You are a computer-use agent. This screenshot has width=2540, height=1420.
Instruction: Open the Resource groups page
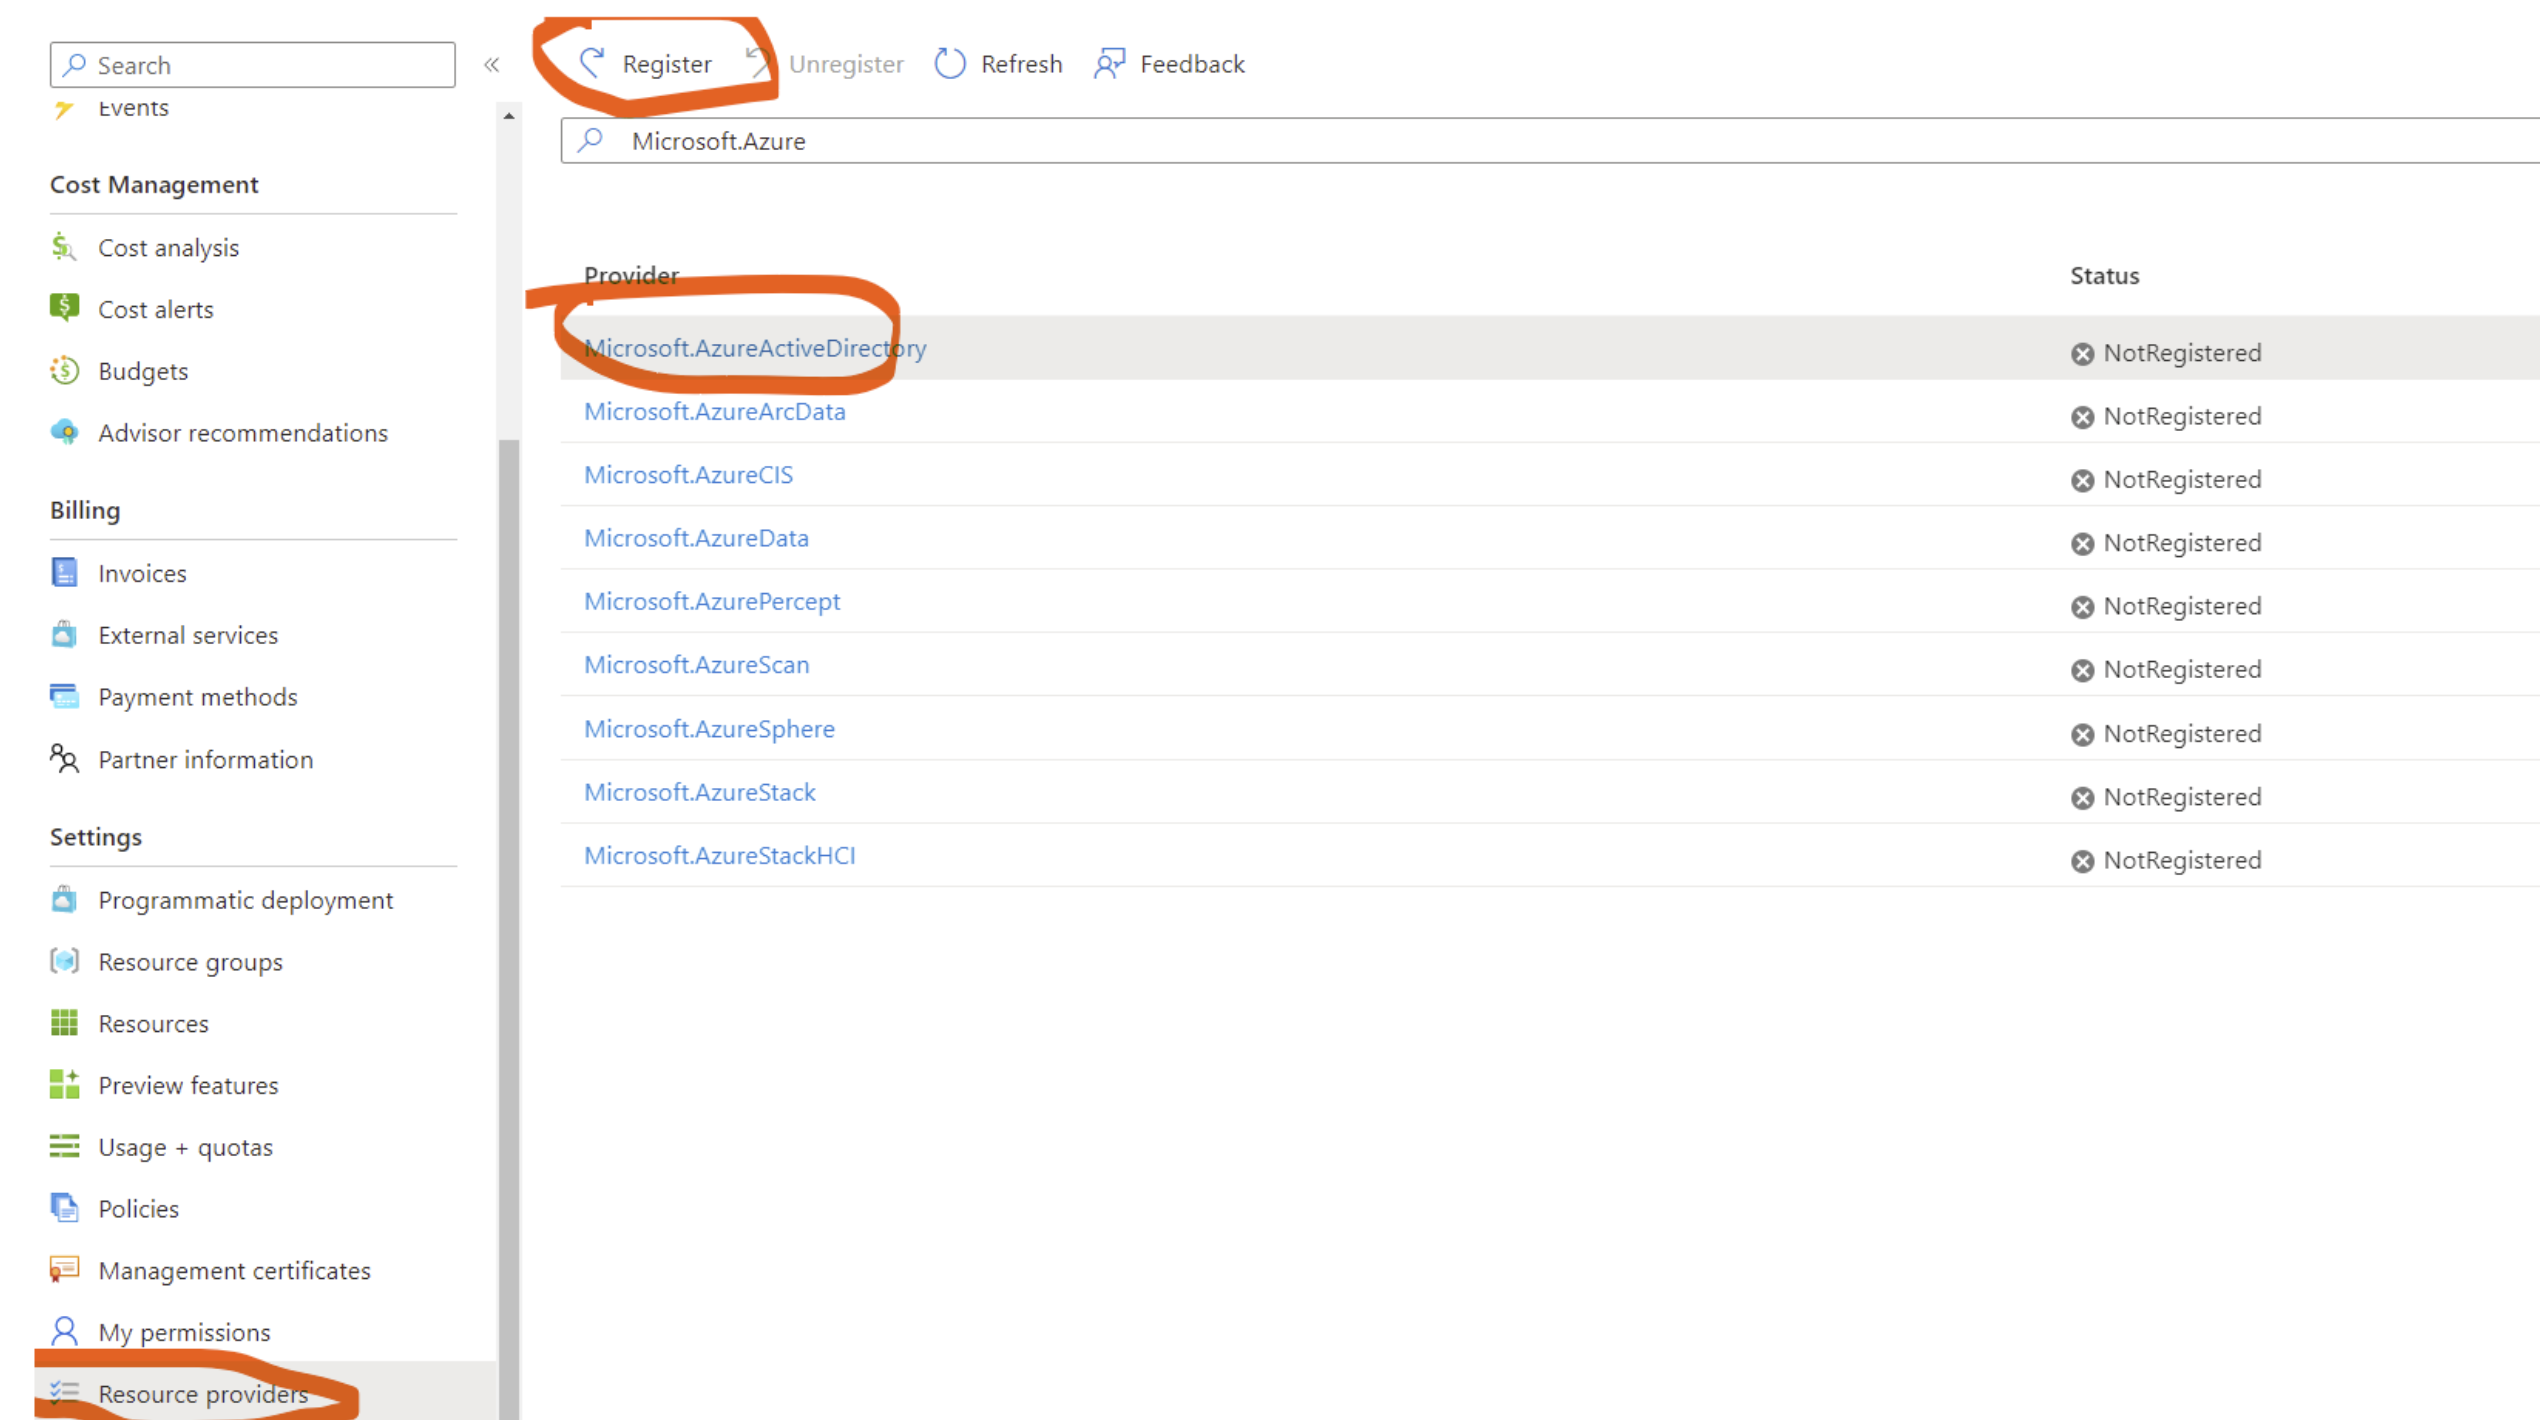(x=190, y=962)
